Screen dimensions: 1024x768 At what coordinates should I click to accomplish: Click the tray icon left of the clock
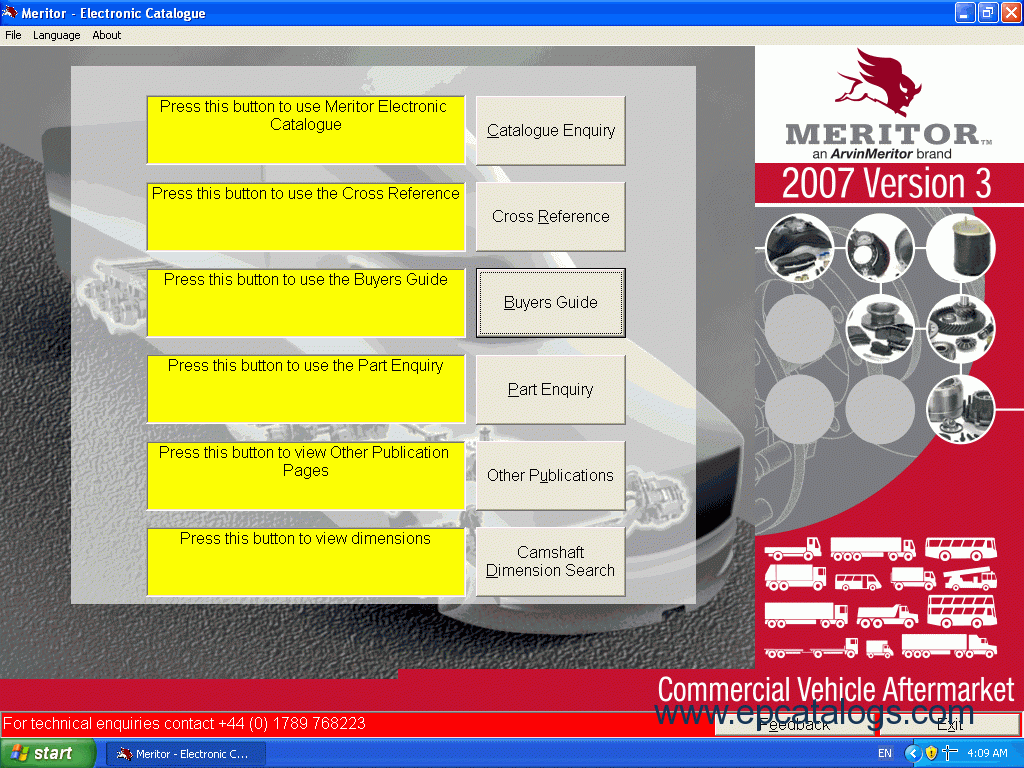[x=950, y=754]
